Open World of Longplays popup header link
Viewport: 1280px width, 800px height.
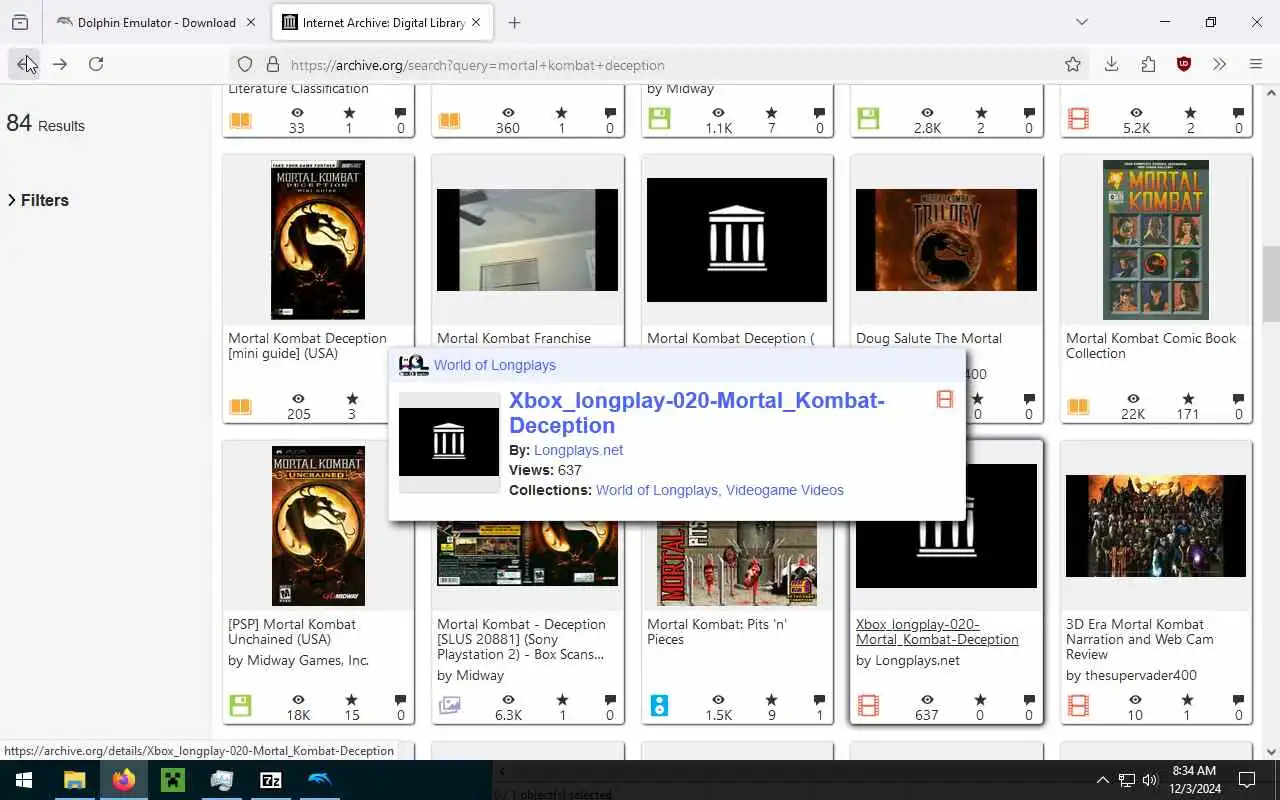coord(495,365)
